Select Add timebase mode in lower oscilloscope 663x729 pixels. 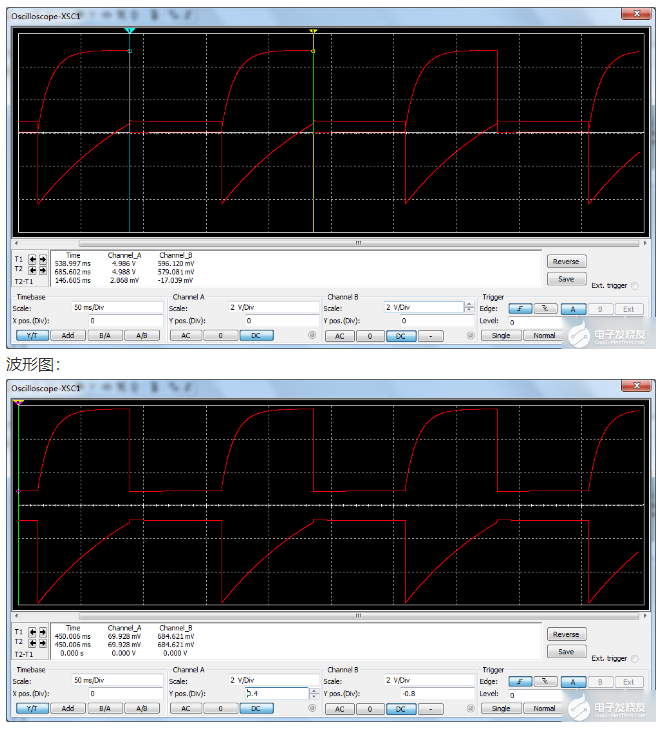pyautogui.click(x=68, y=709)
